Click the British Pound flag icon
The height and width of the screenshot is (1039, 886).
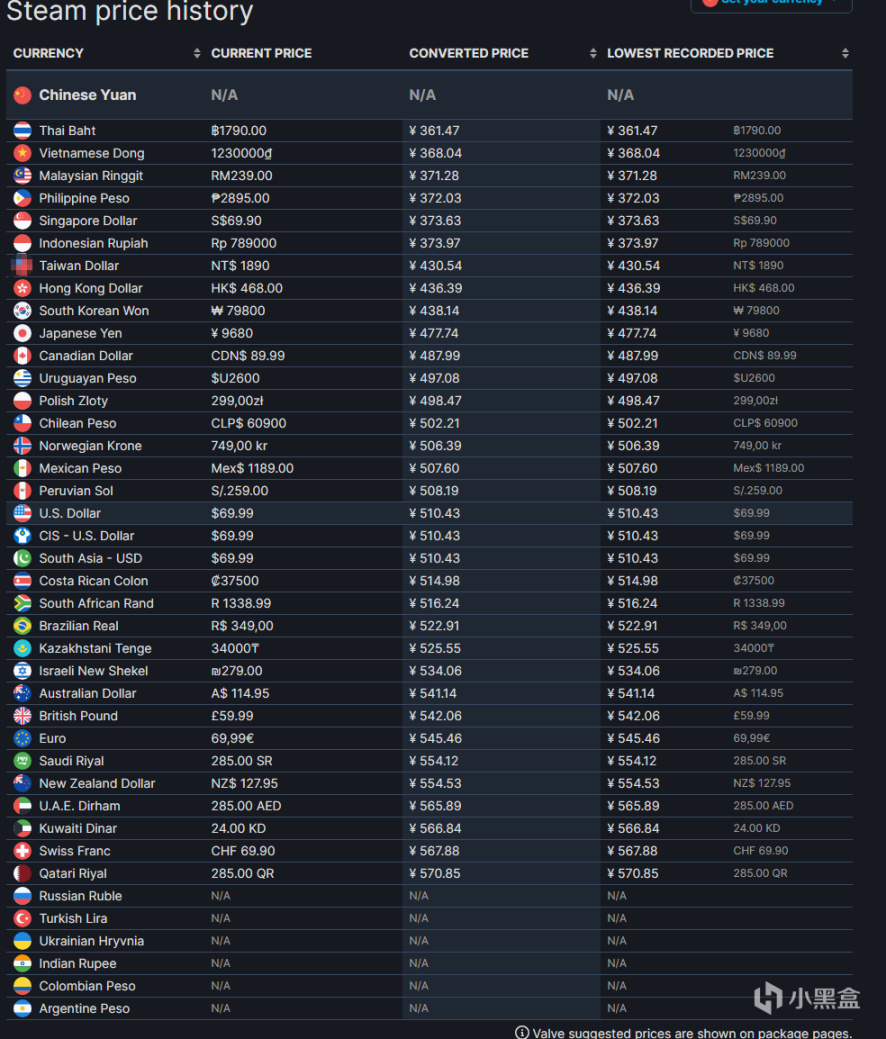click(x=23, y=716)
